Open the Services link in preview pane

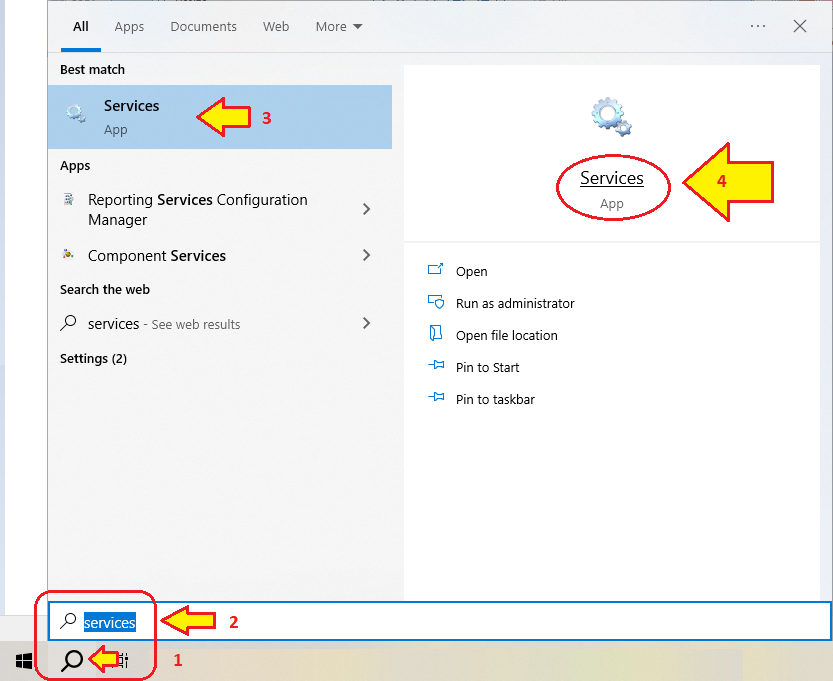[x=611, y=178]
